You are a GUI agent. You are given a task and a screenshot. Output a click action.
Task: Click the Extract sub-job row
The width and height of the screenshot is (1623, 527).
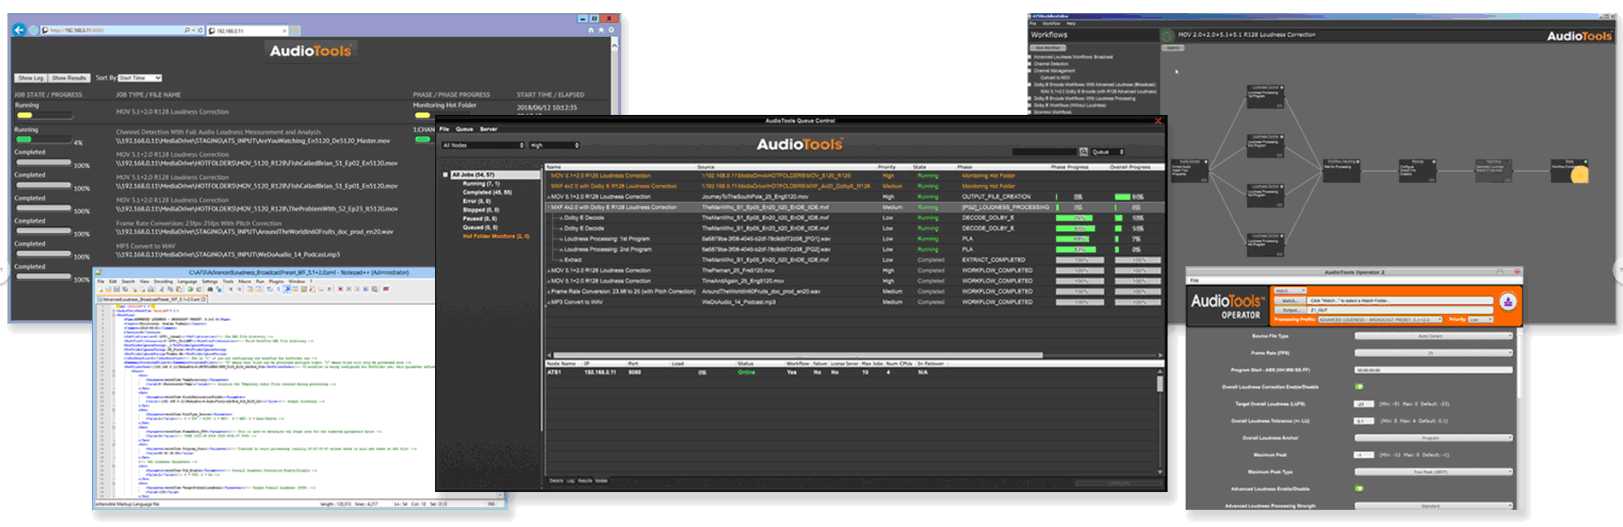click(x=853, y=260)
